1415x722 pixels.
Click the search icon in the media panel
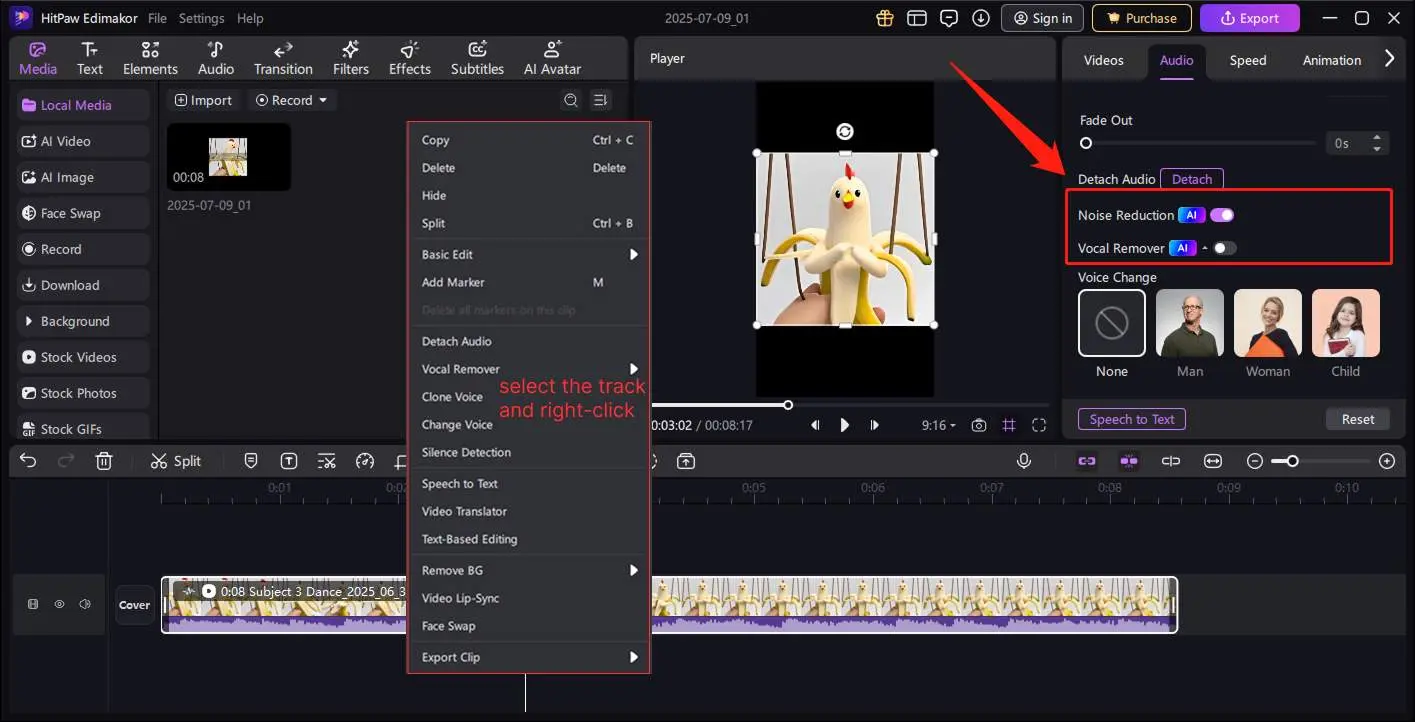(571, 100)
